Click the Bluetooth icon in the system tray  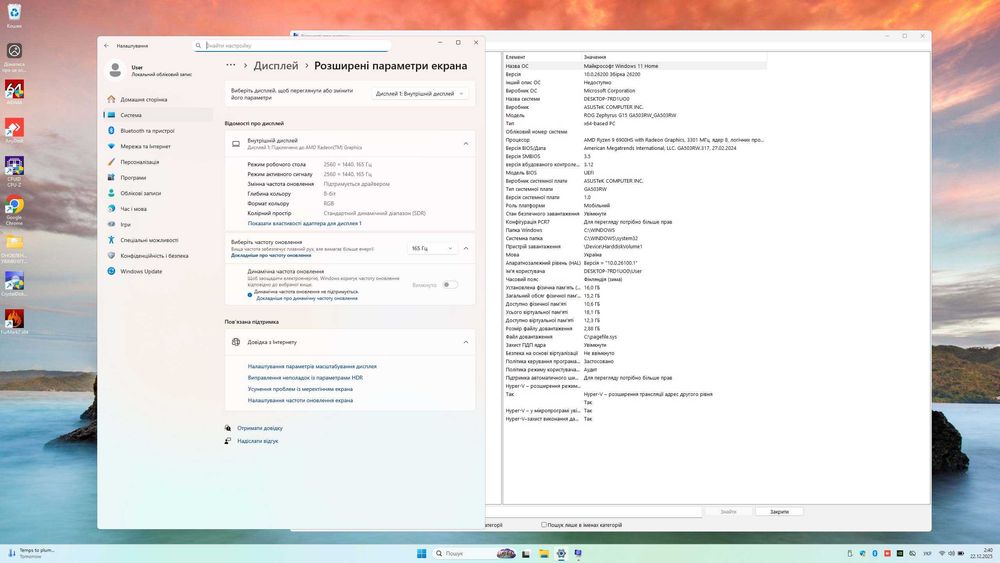tap(874, 553)
